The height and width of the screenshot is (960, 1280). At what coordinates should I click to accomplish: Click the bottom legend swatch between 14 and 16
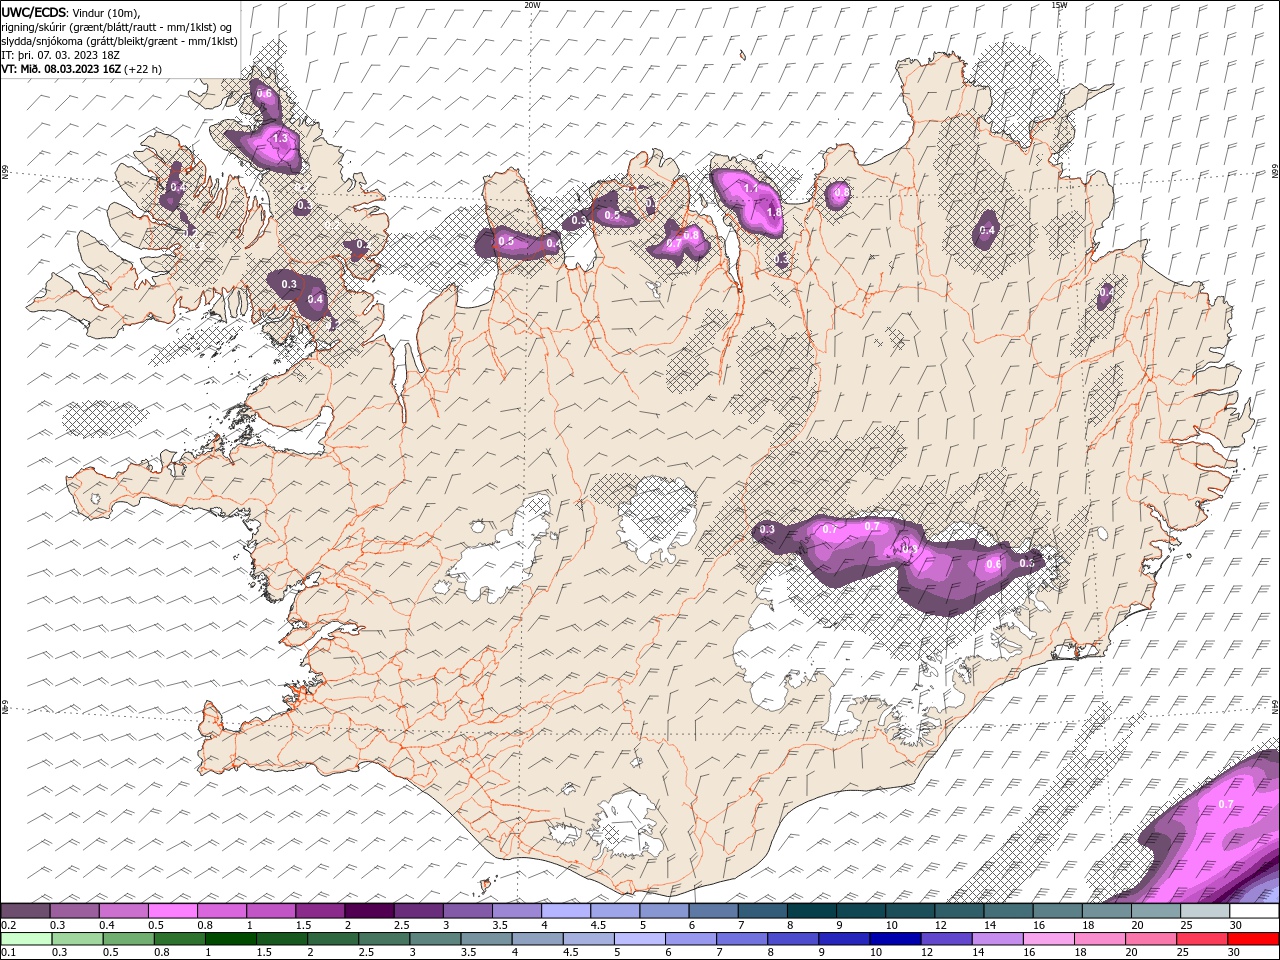pyautogui.click(x=996, y=939)
